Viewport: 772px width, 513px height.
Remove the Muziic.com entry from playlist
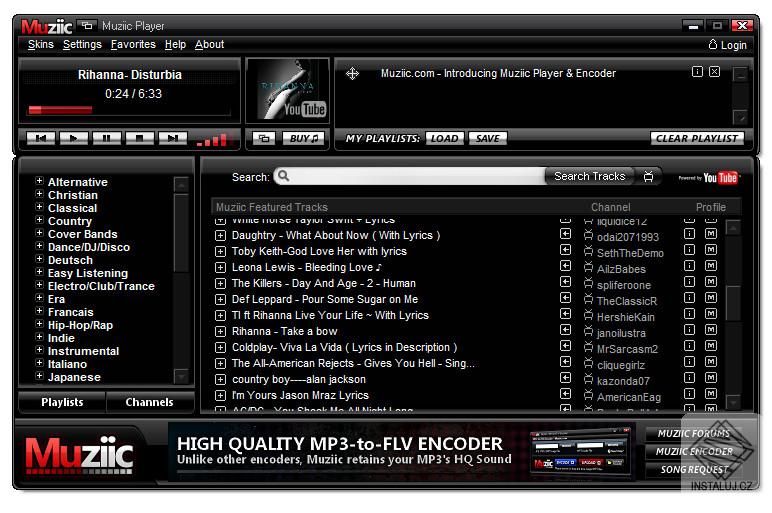(x=714, y=72)
